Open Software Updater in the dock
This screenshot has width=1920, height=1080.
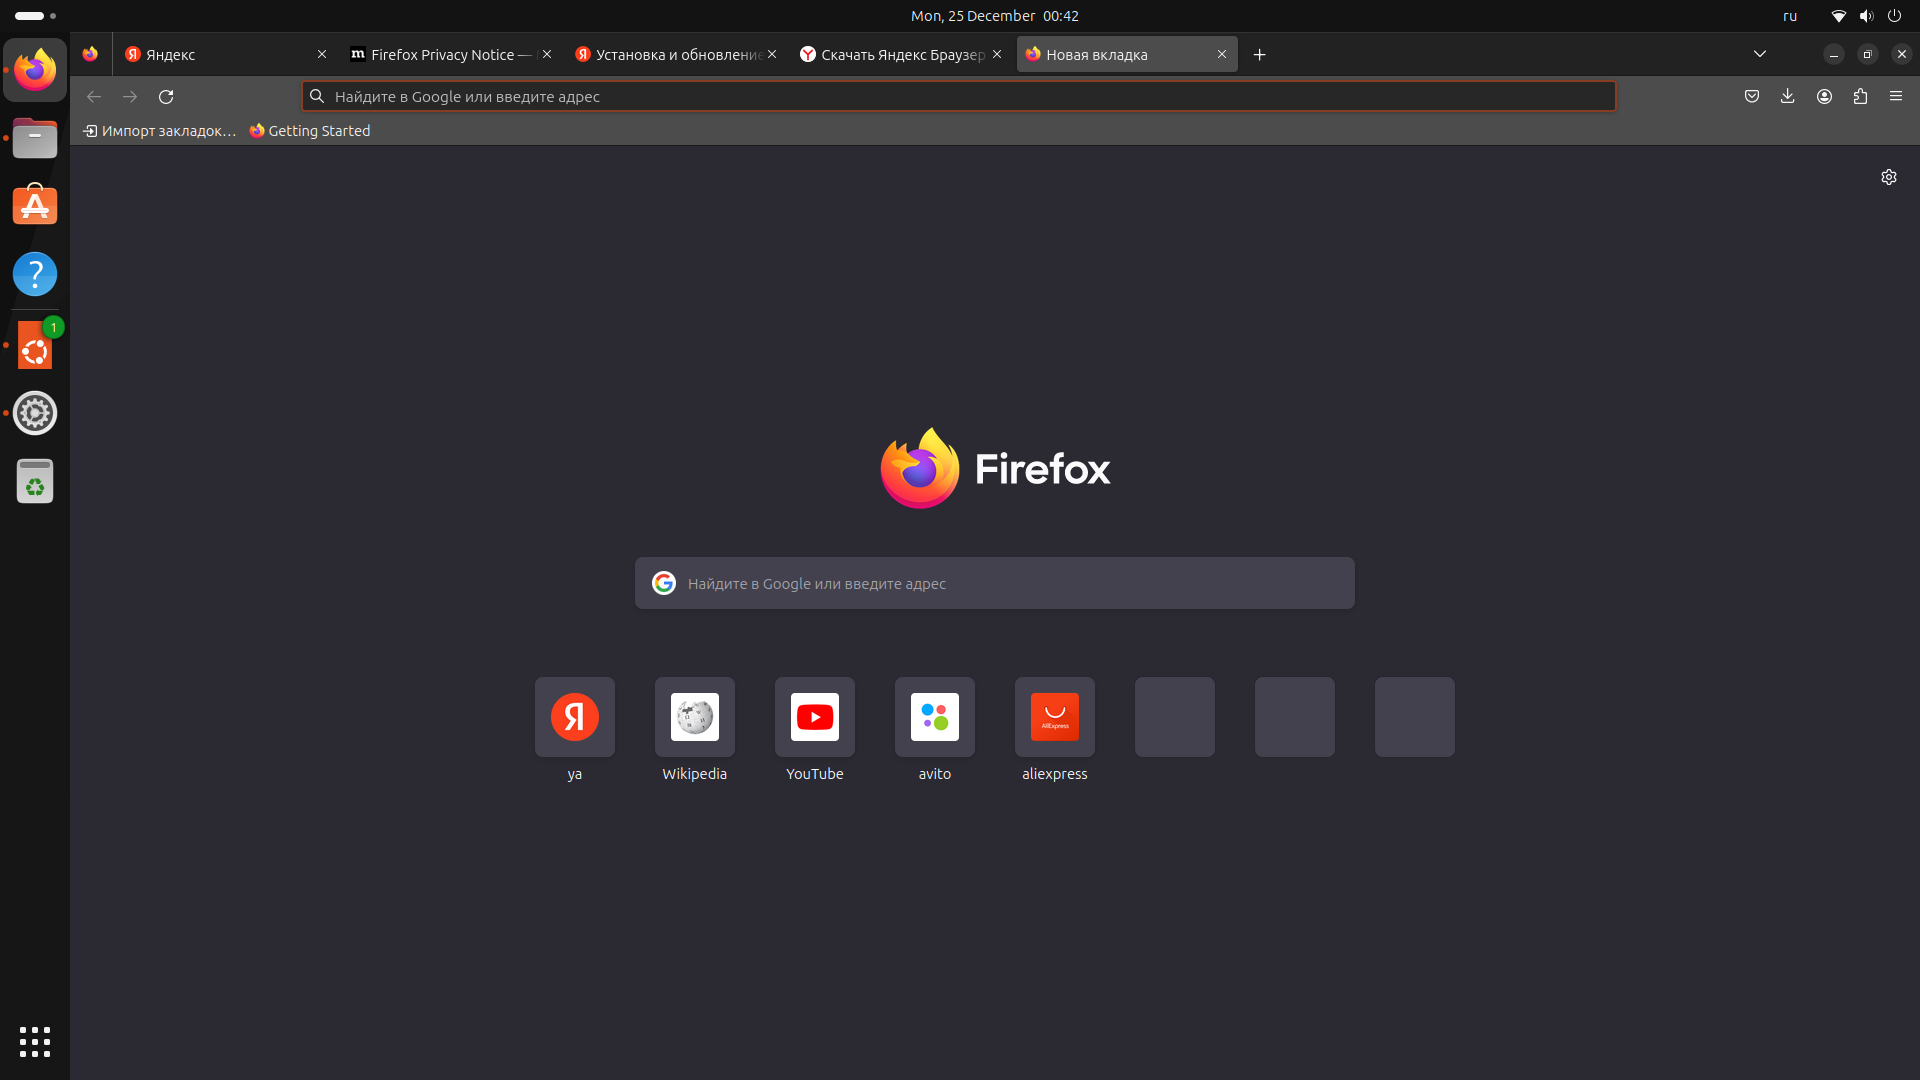(35, 345)
